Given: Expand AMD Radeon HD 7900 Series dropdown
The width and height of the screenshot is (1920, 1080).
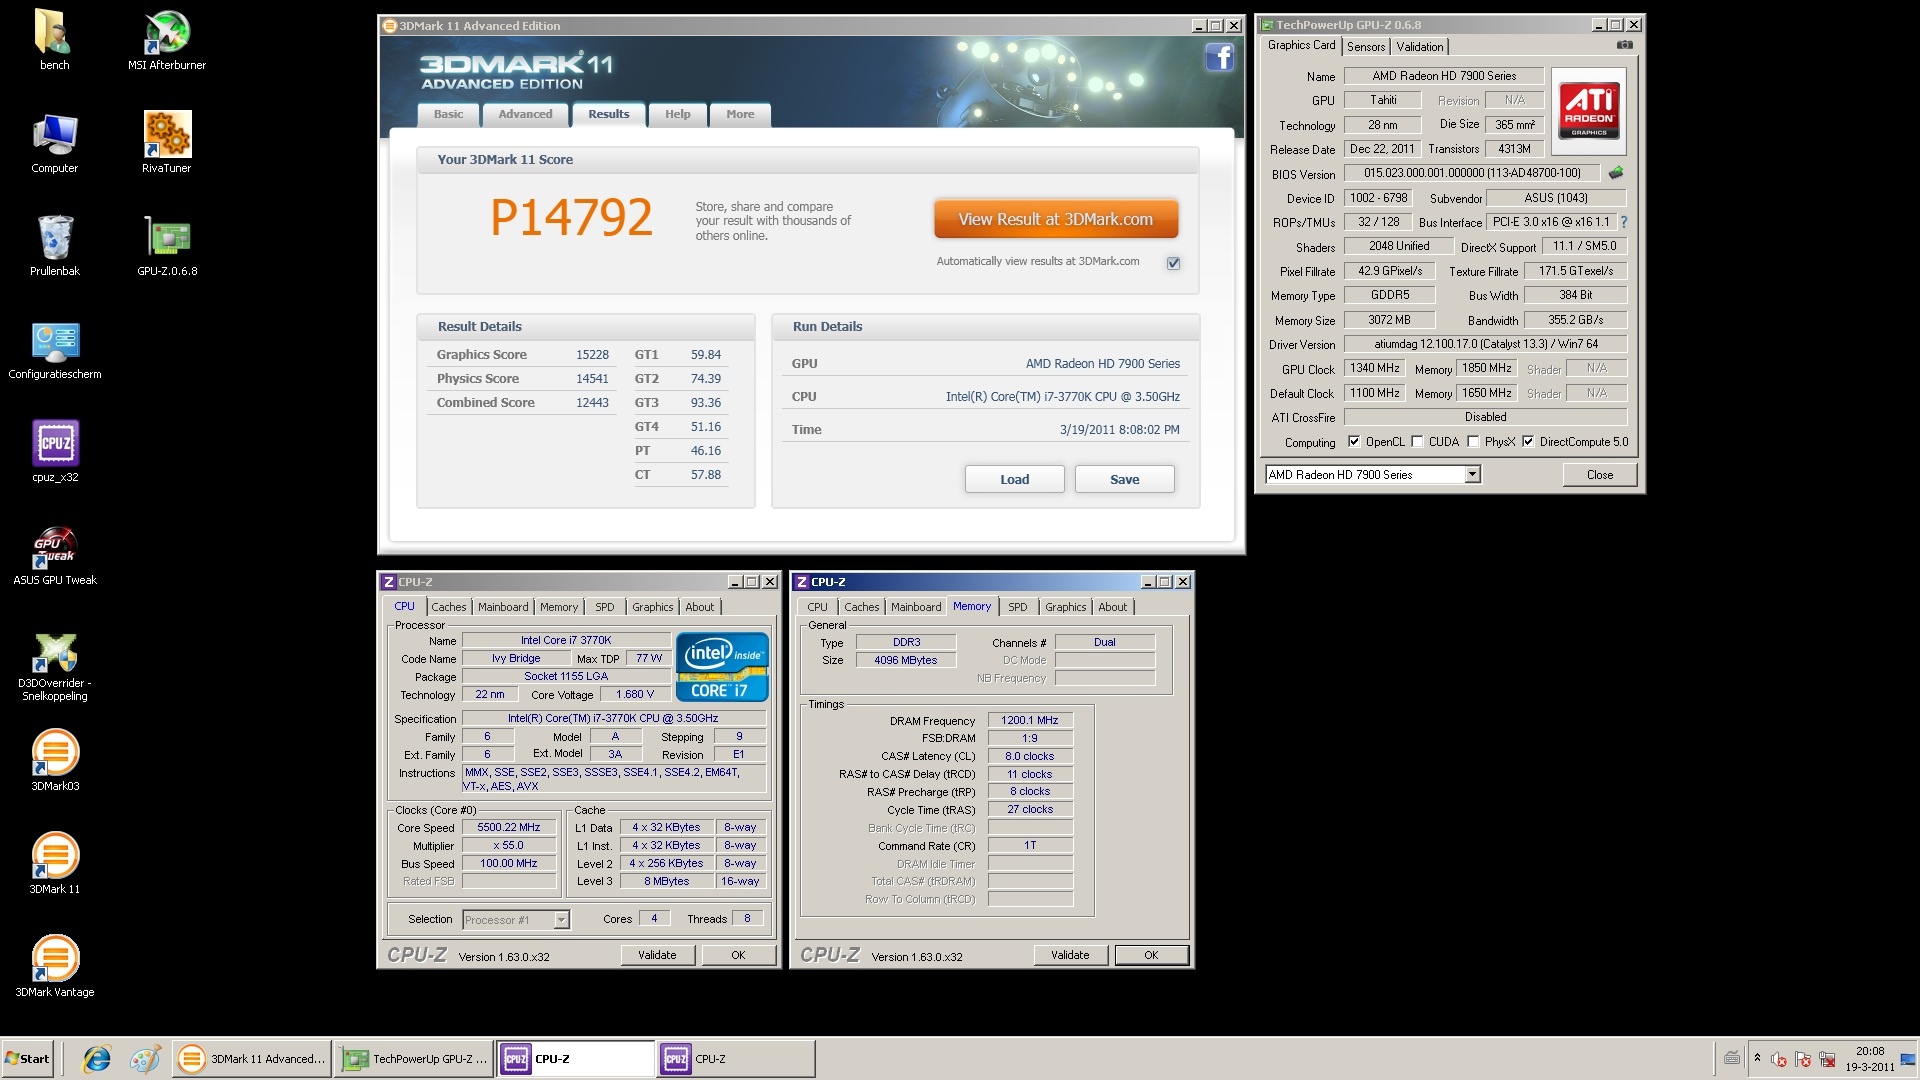Looking at the screenshot, I should click(1472, 475).
